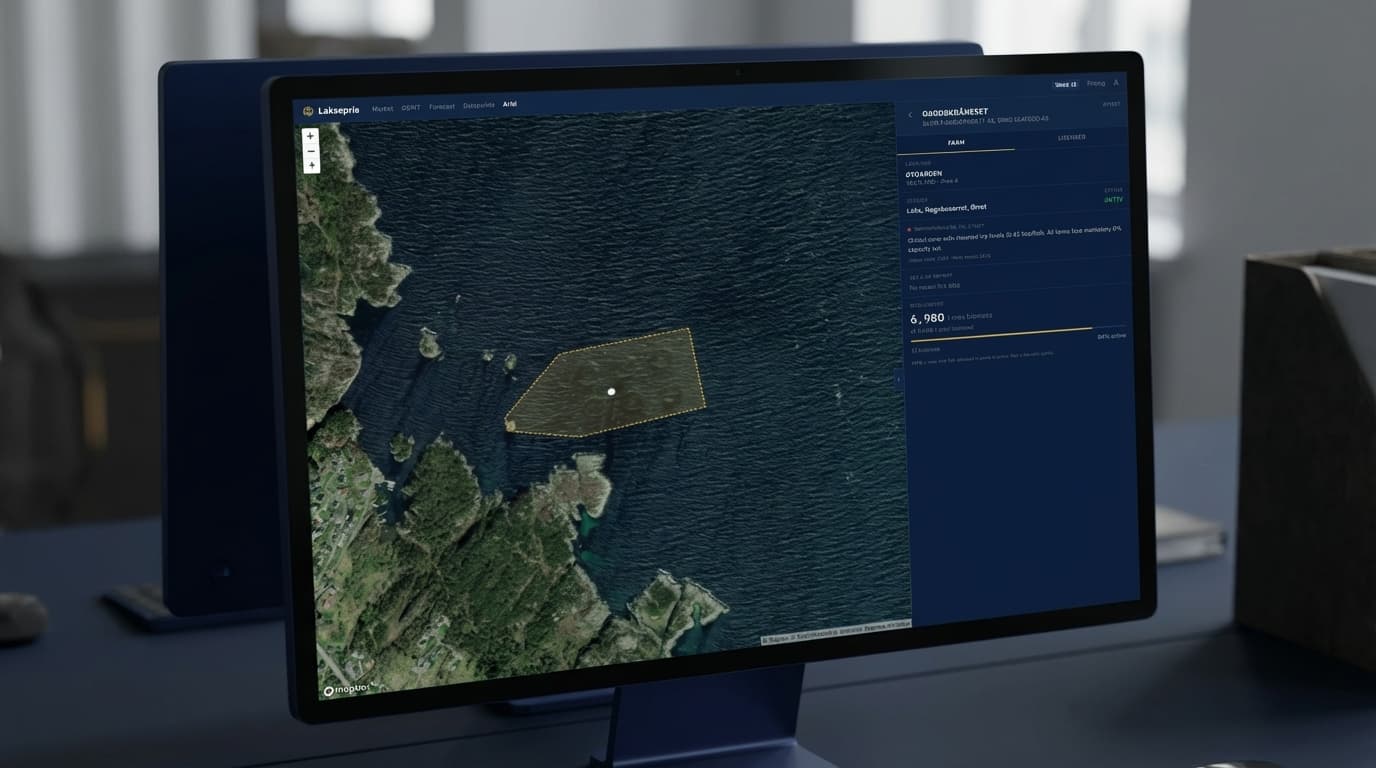Go back using the panel's left chevron
The width and height of the screenshot is (1376, 768).
click(911, 112)
